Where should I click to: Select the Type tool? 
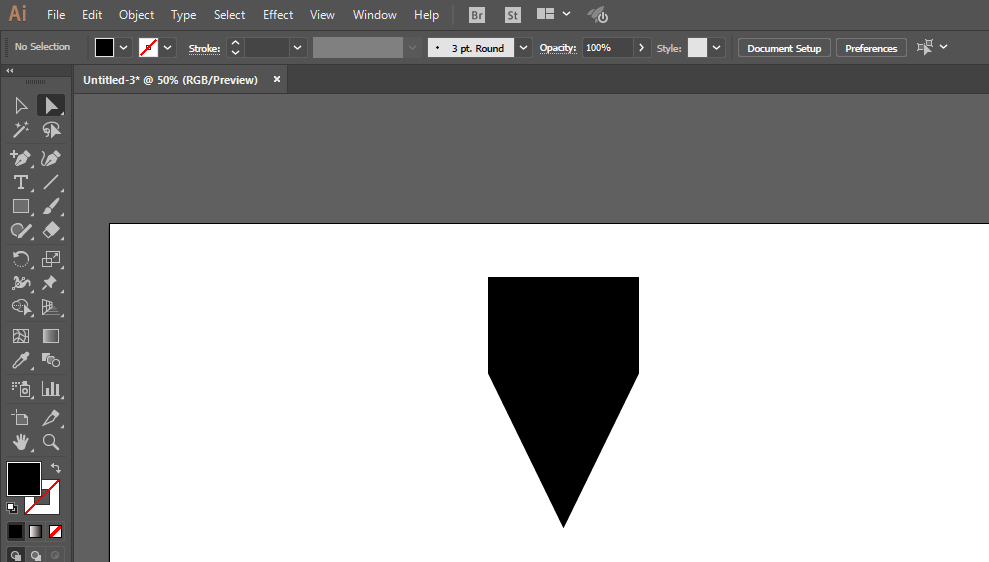21,182
